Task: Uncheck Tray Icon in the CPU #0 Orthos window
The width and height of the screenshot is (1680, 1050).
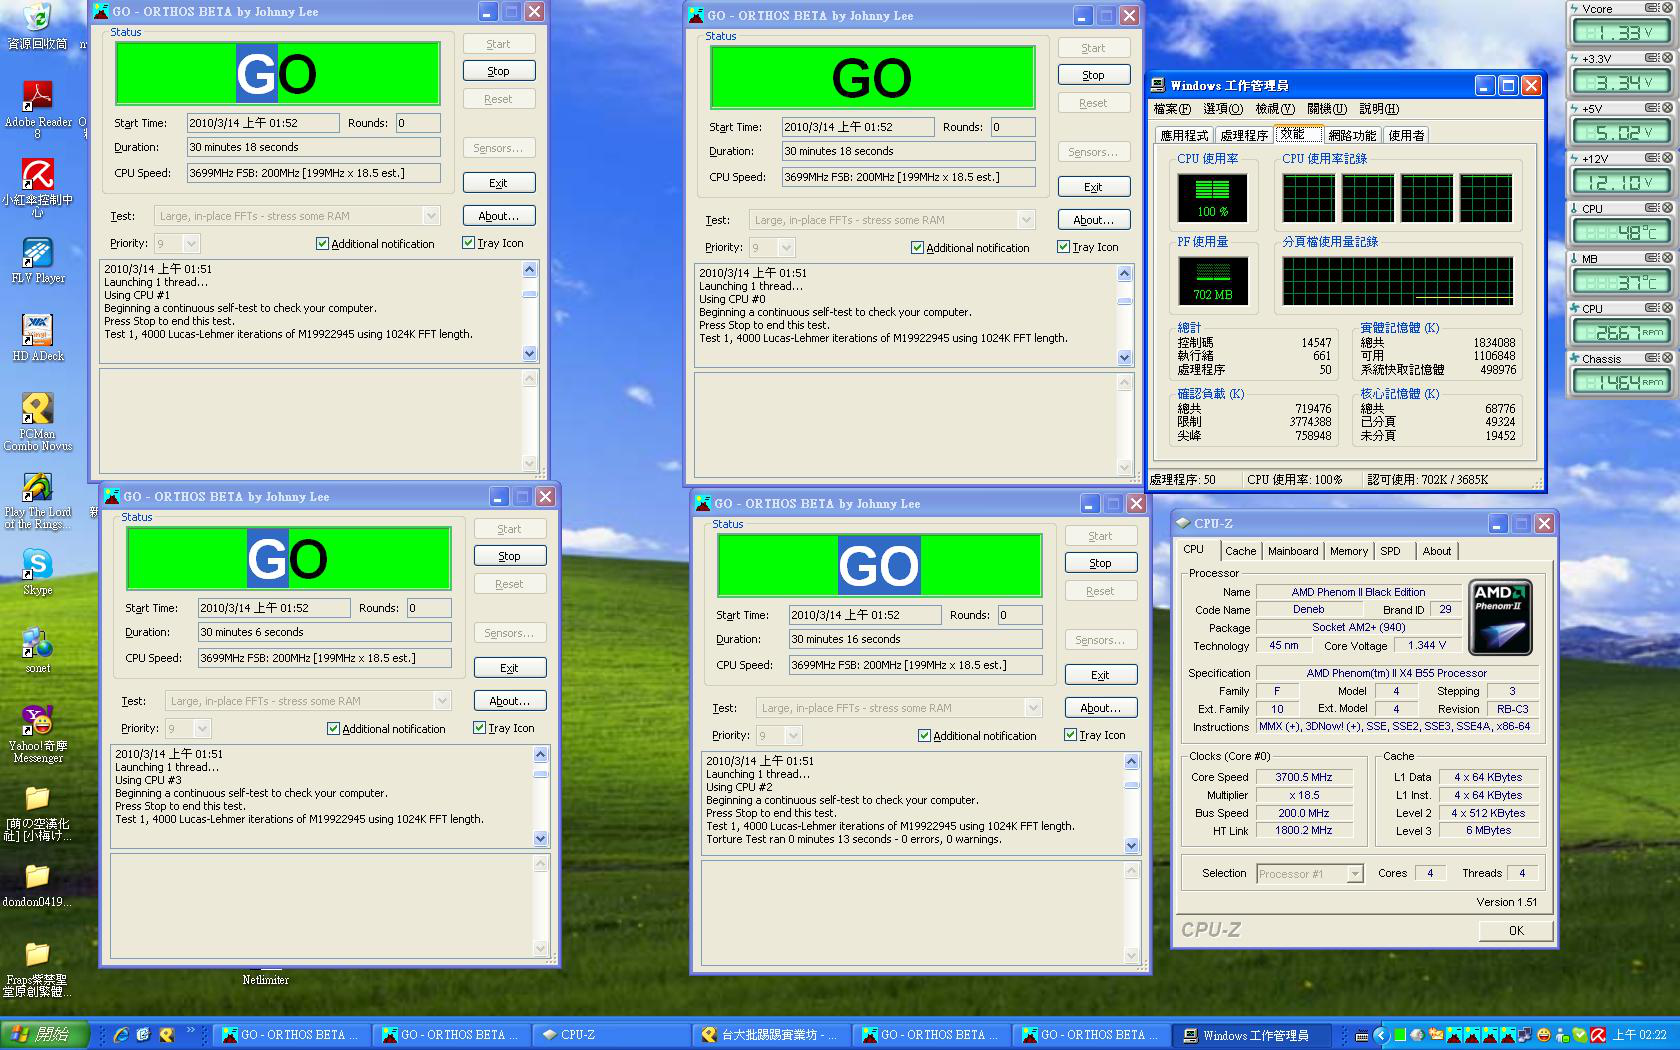Action: pos(1064,247)
